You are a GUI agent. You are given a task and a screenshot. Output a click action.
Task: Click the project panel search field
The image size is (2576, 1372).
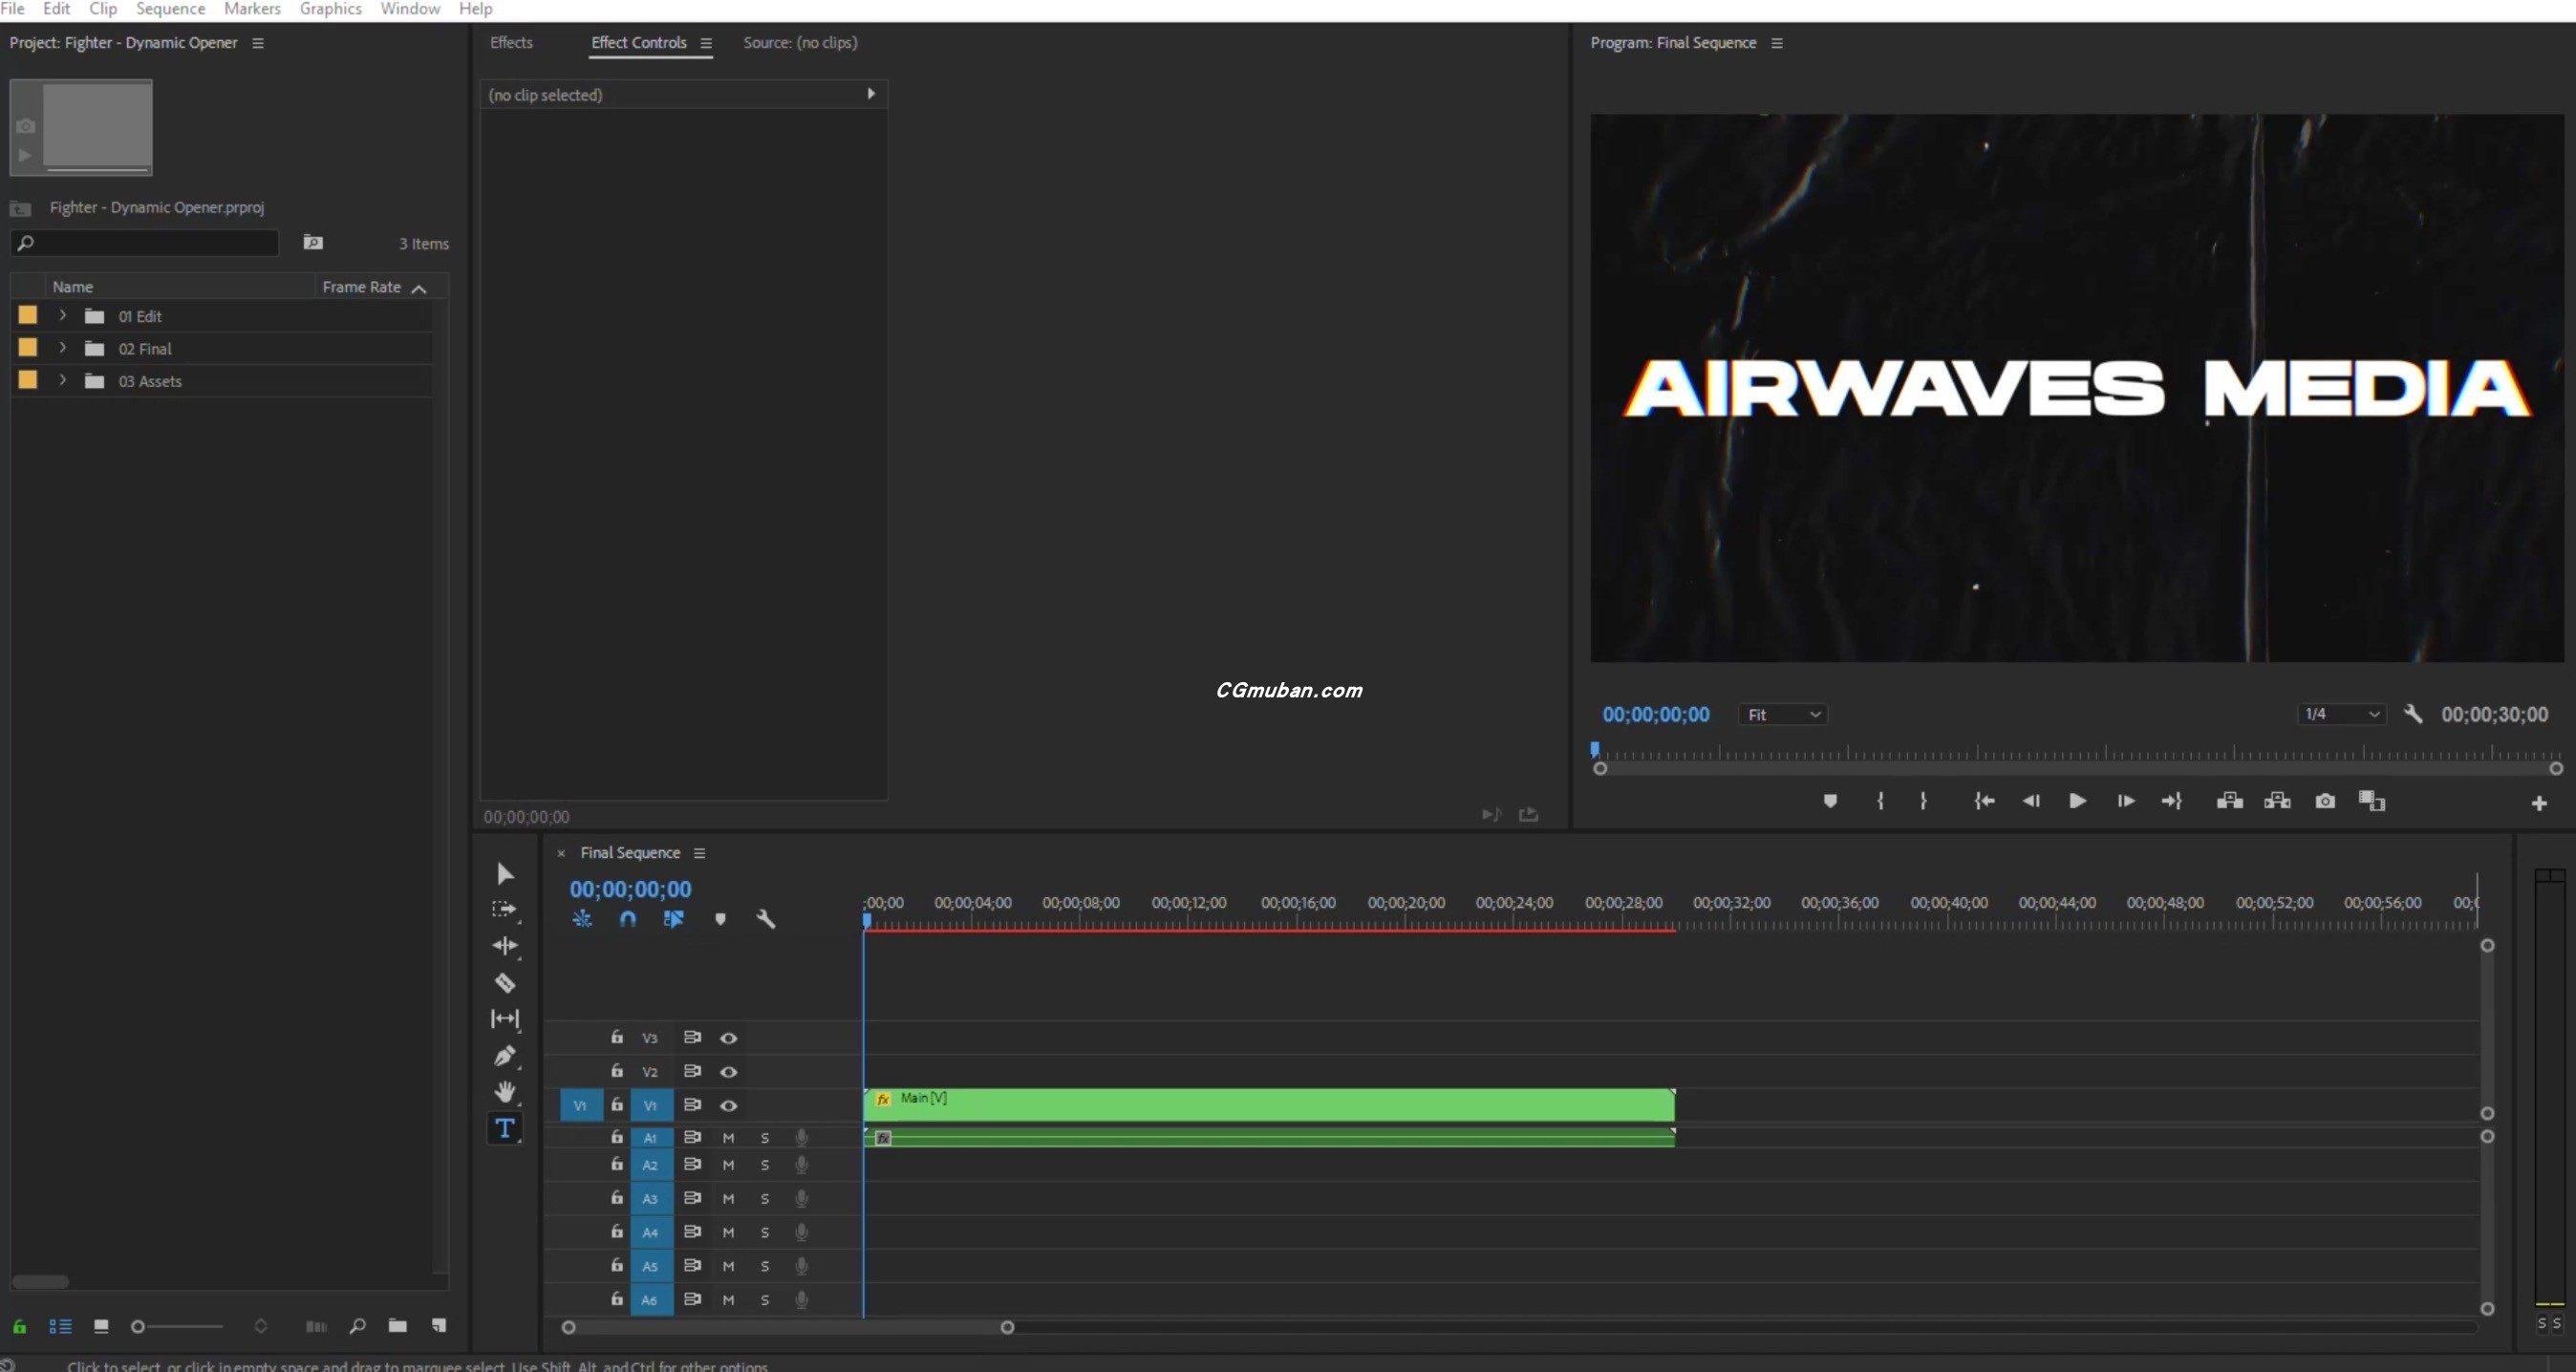(150, 243)
